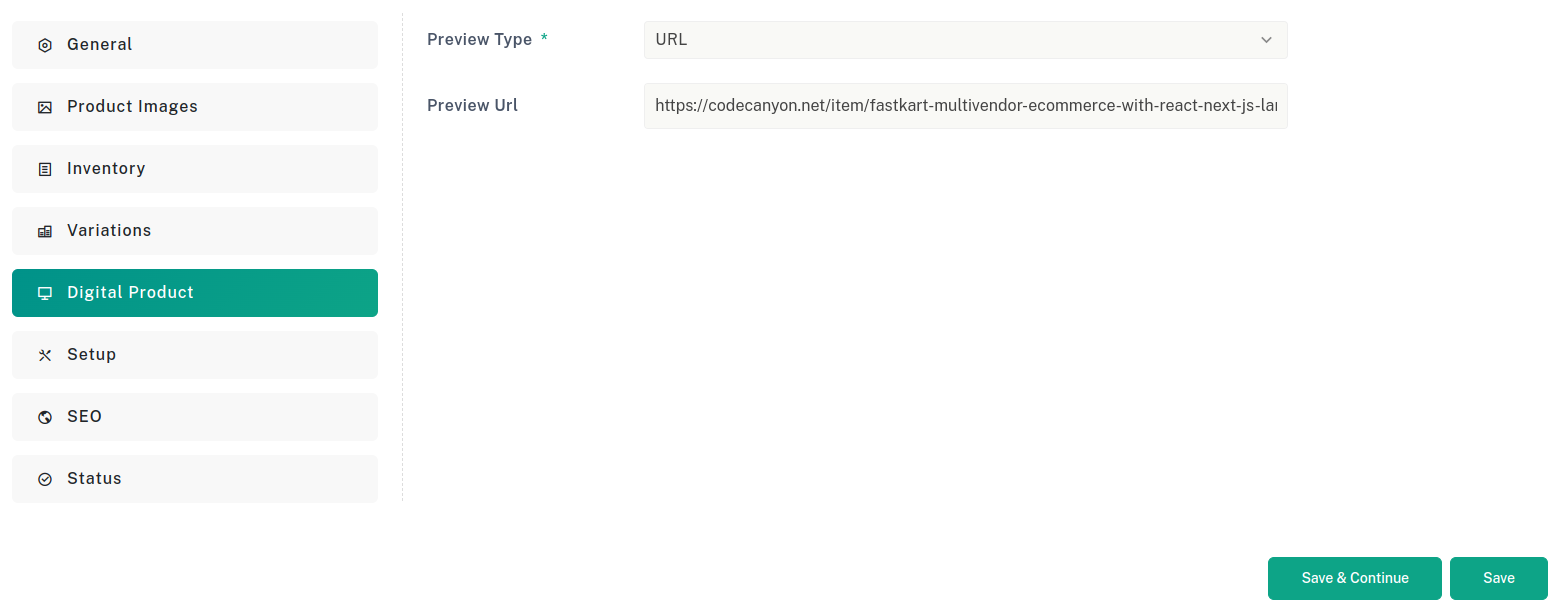Expand Preview Type using its chevron arrow

[1266, 40]
